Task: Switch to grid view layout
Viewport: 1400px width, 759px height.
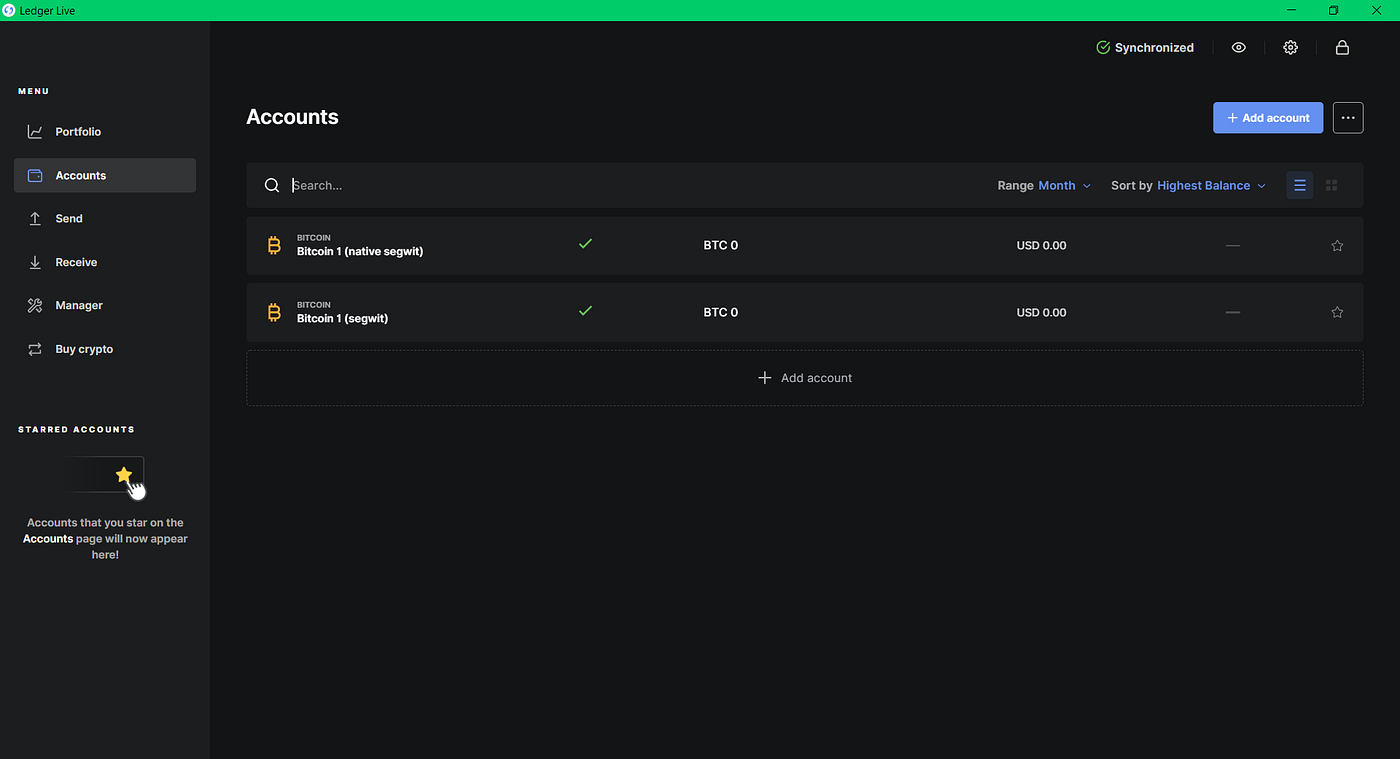Action: tap(1332, 186)
